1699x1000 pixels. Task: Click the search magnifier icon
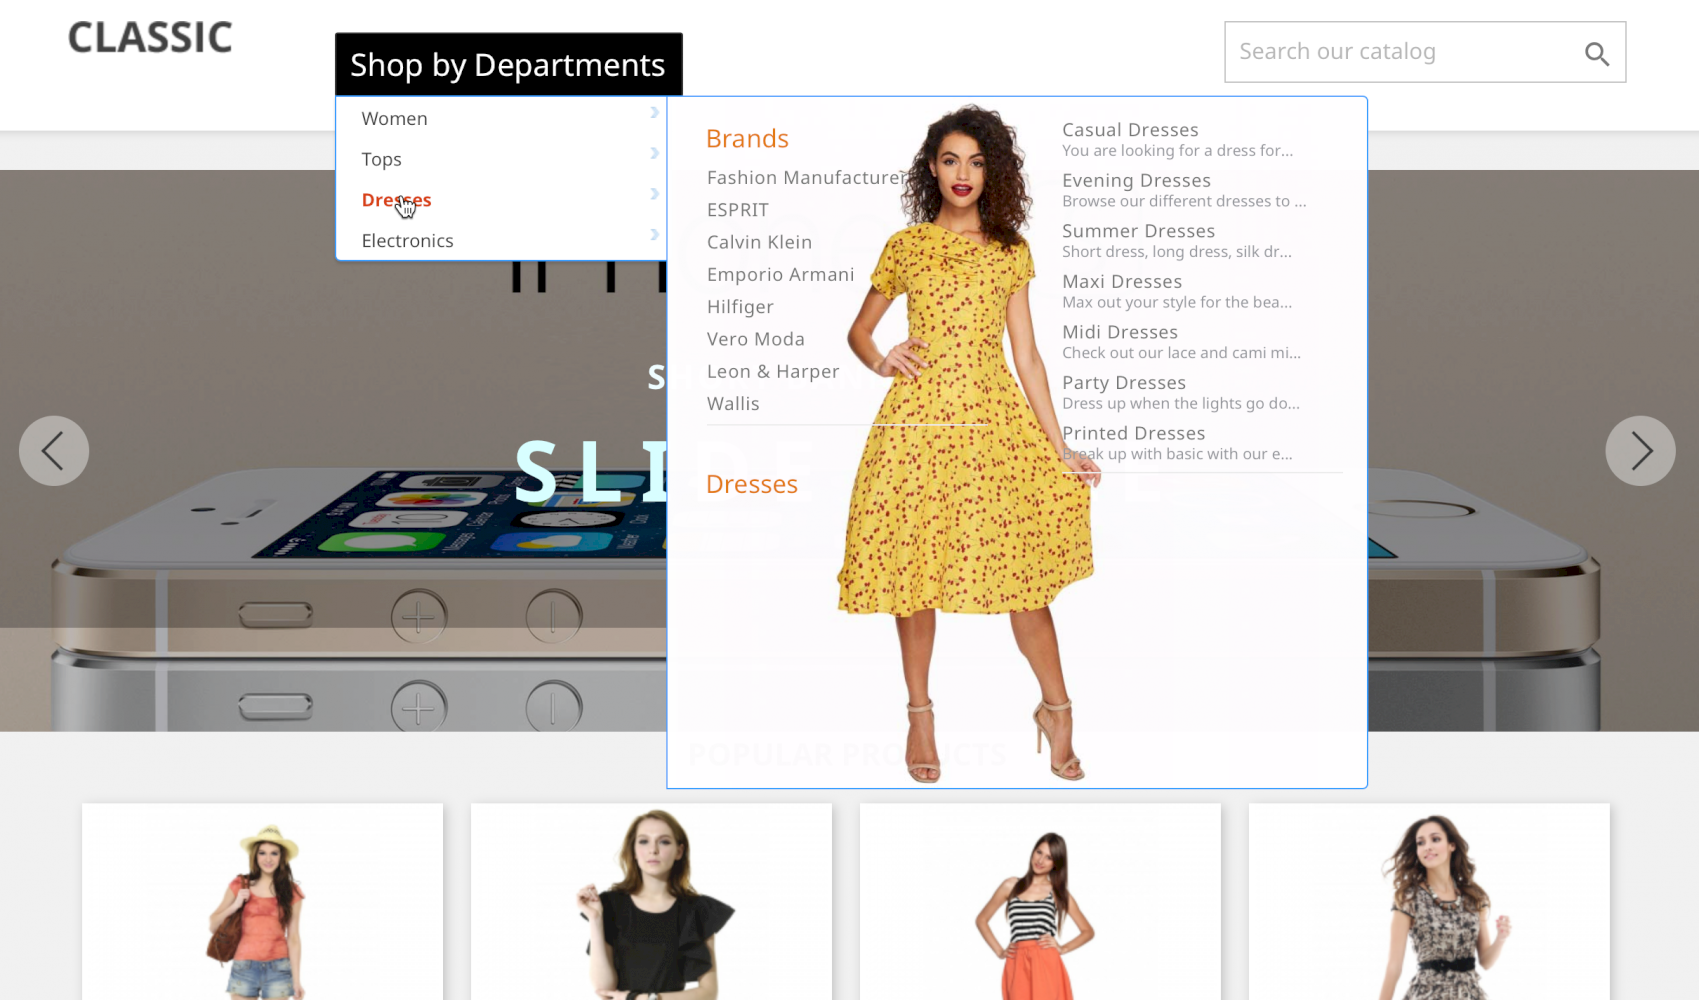click(x=1596, y=53)
